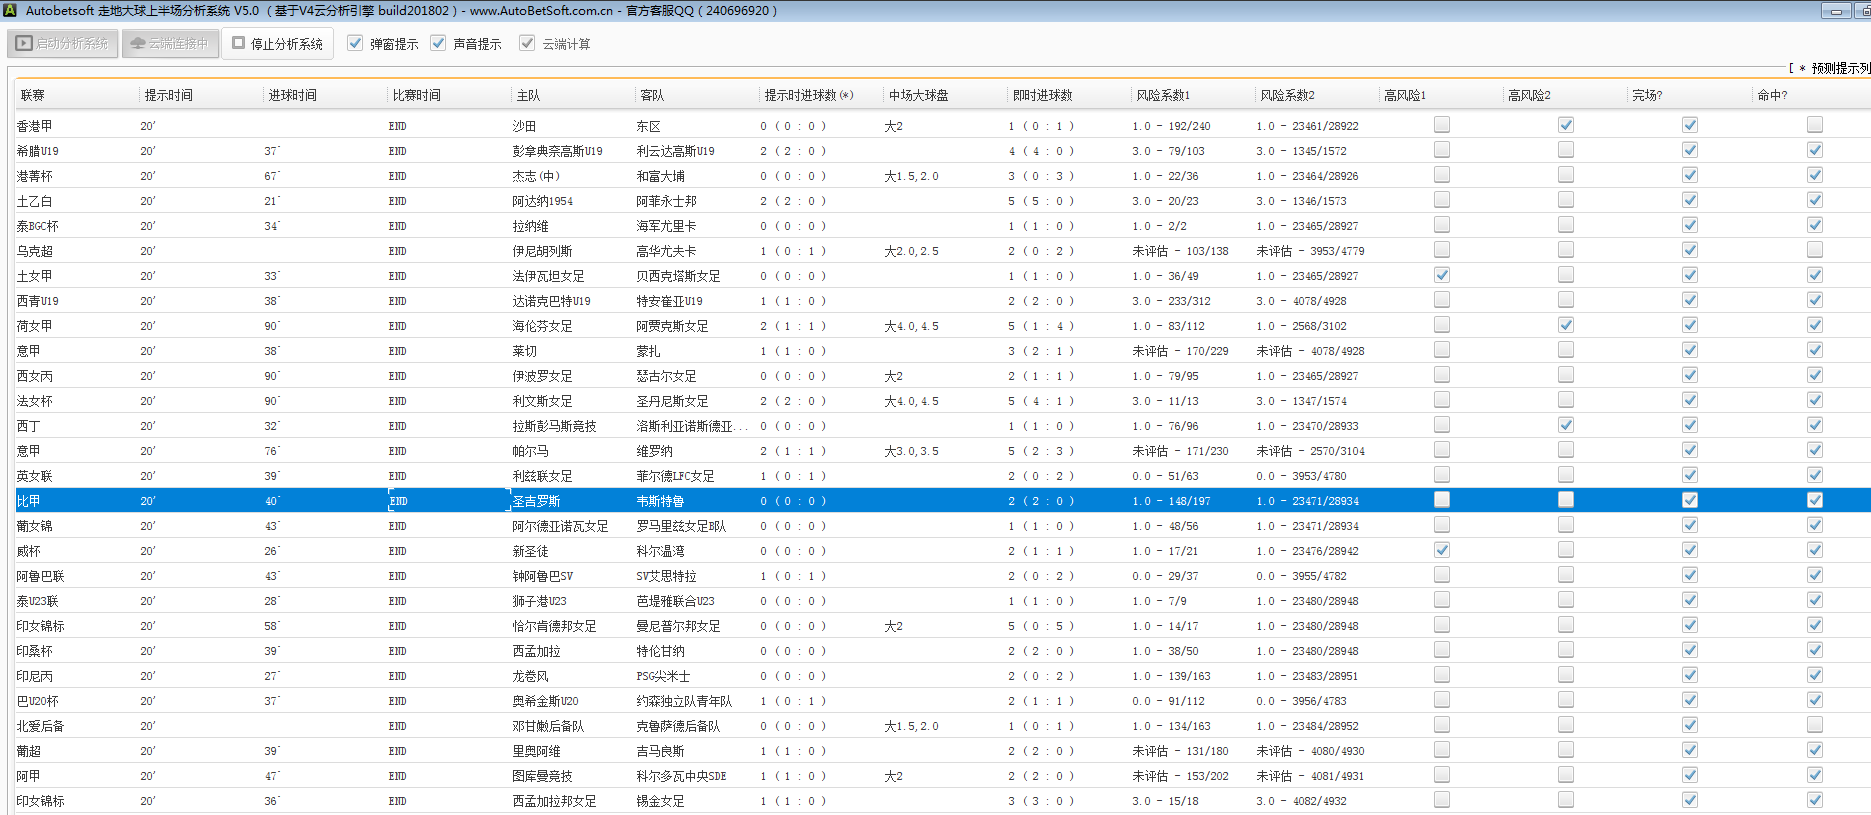Sort by the 联赛 column header
1871x815 pixels.
(33, 95)
